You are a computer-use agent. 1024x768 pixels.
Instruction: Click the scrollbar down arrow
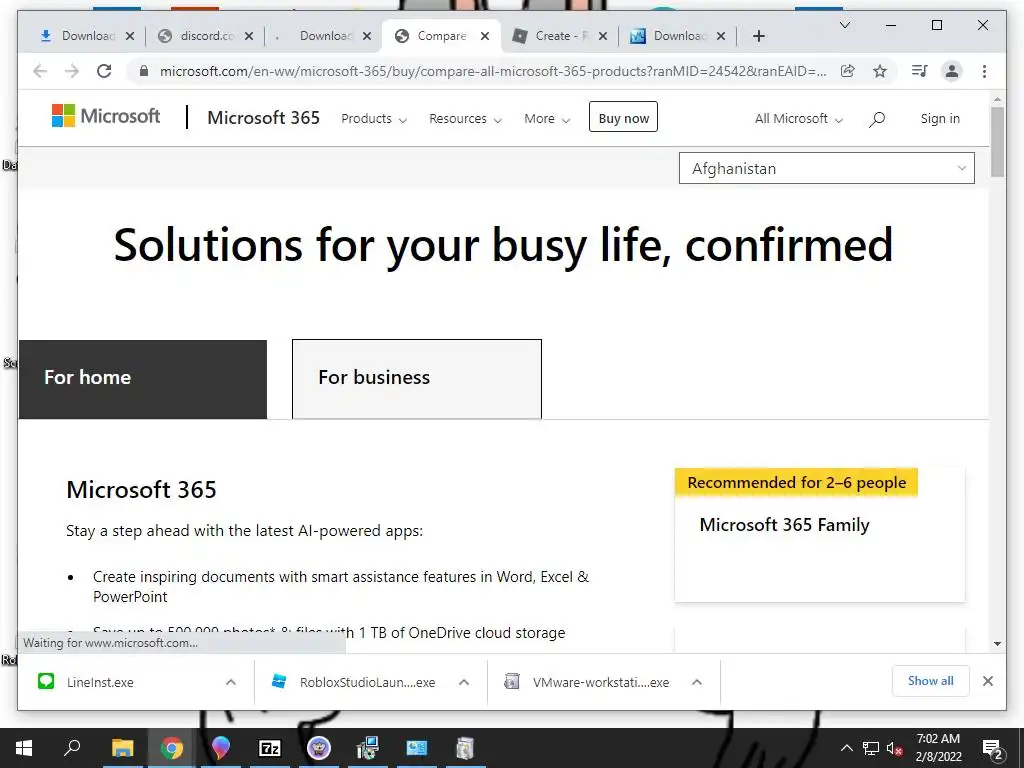point(997,644)
